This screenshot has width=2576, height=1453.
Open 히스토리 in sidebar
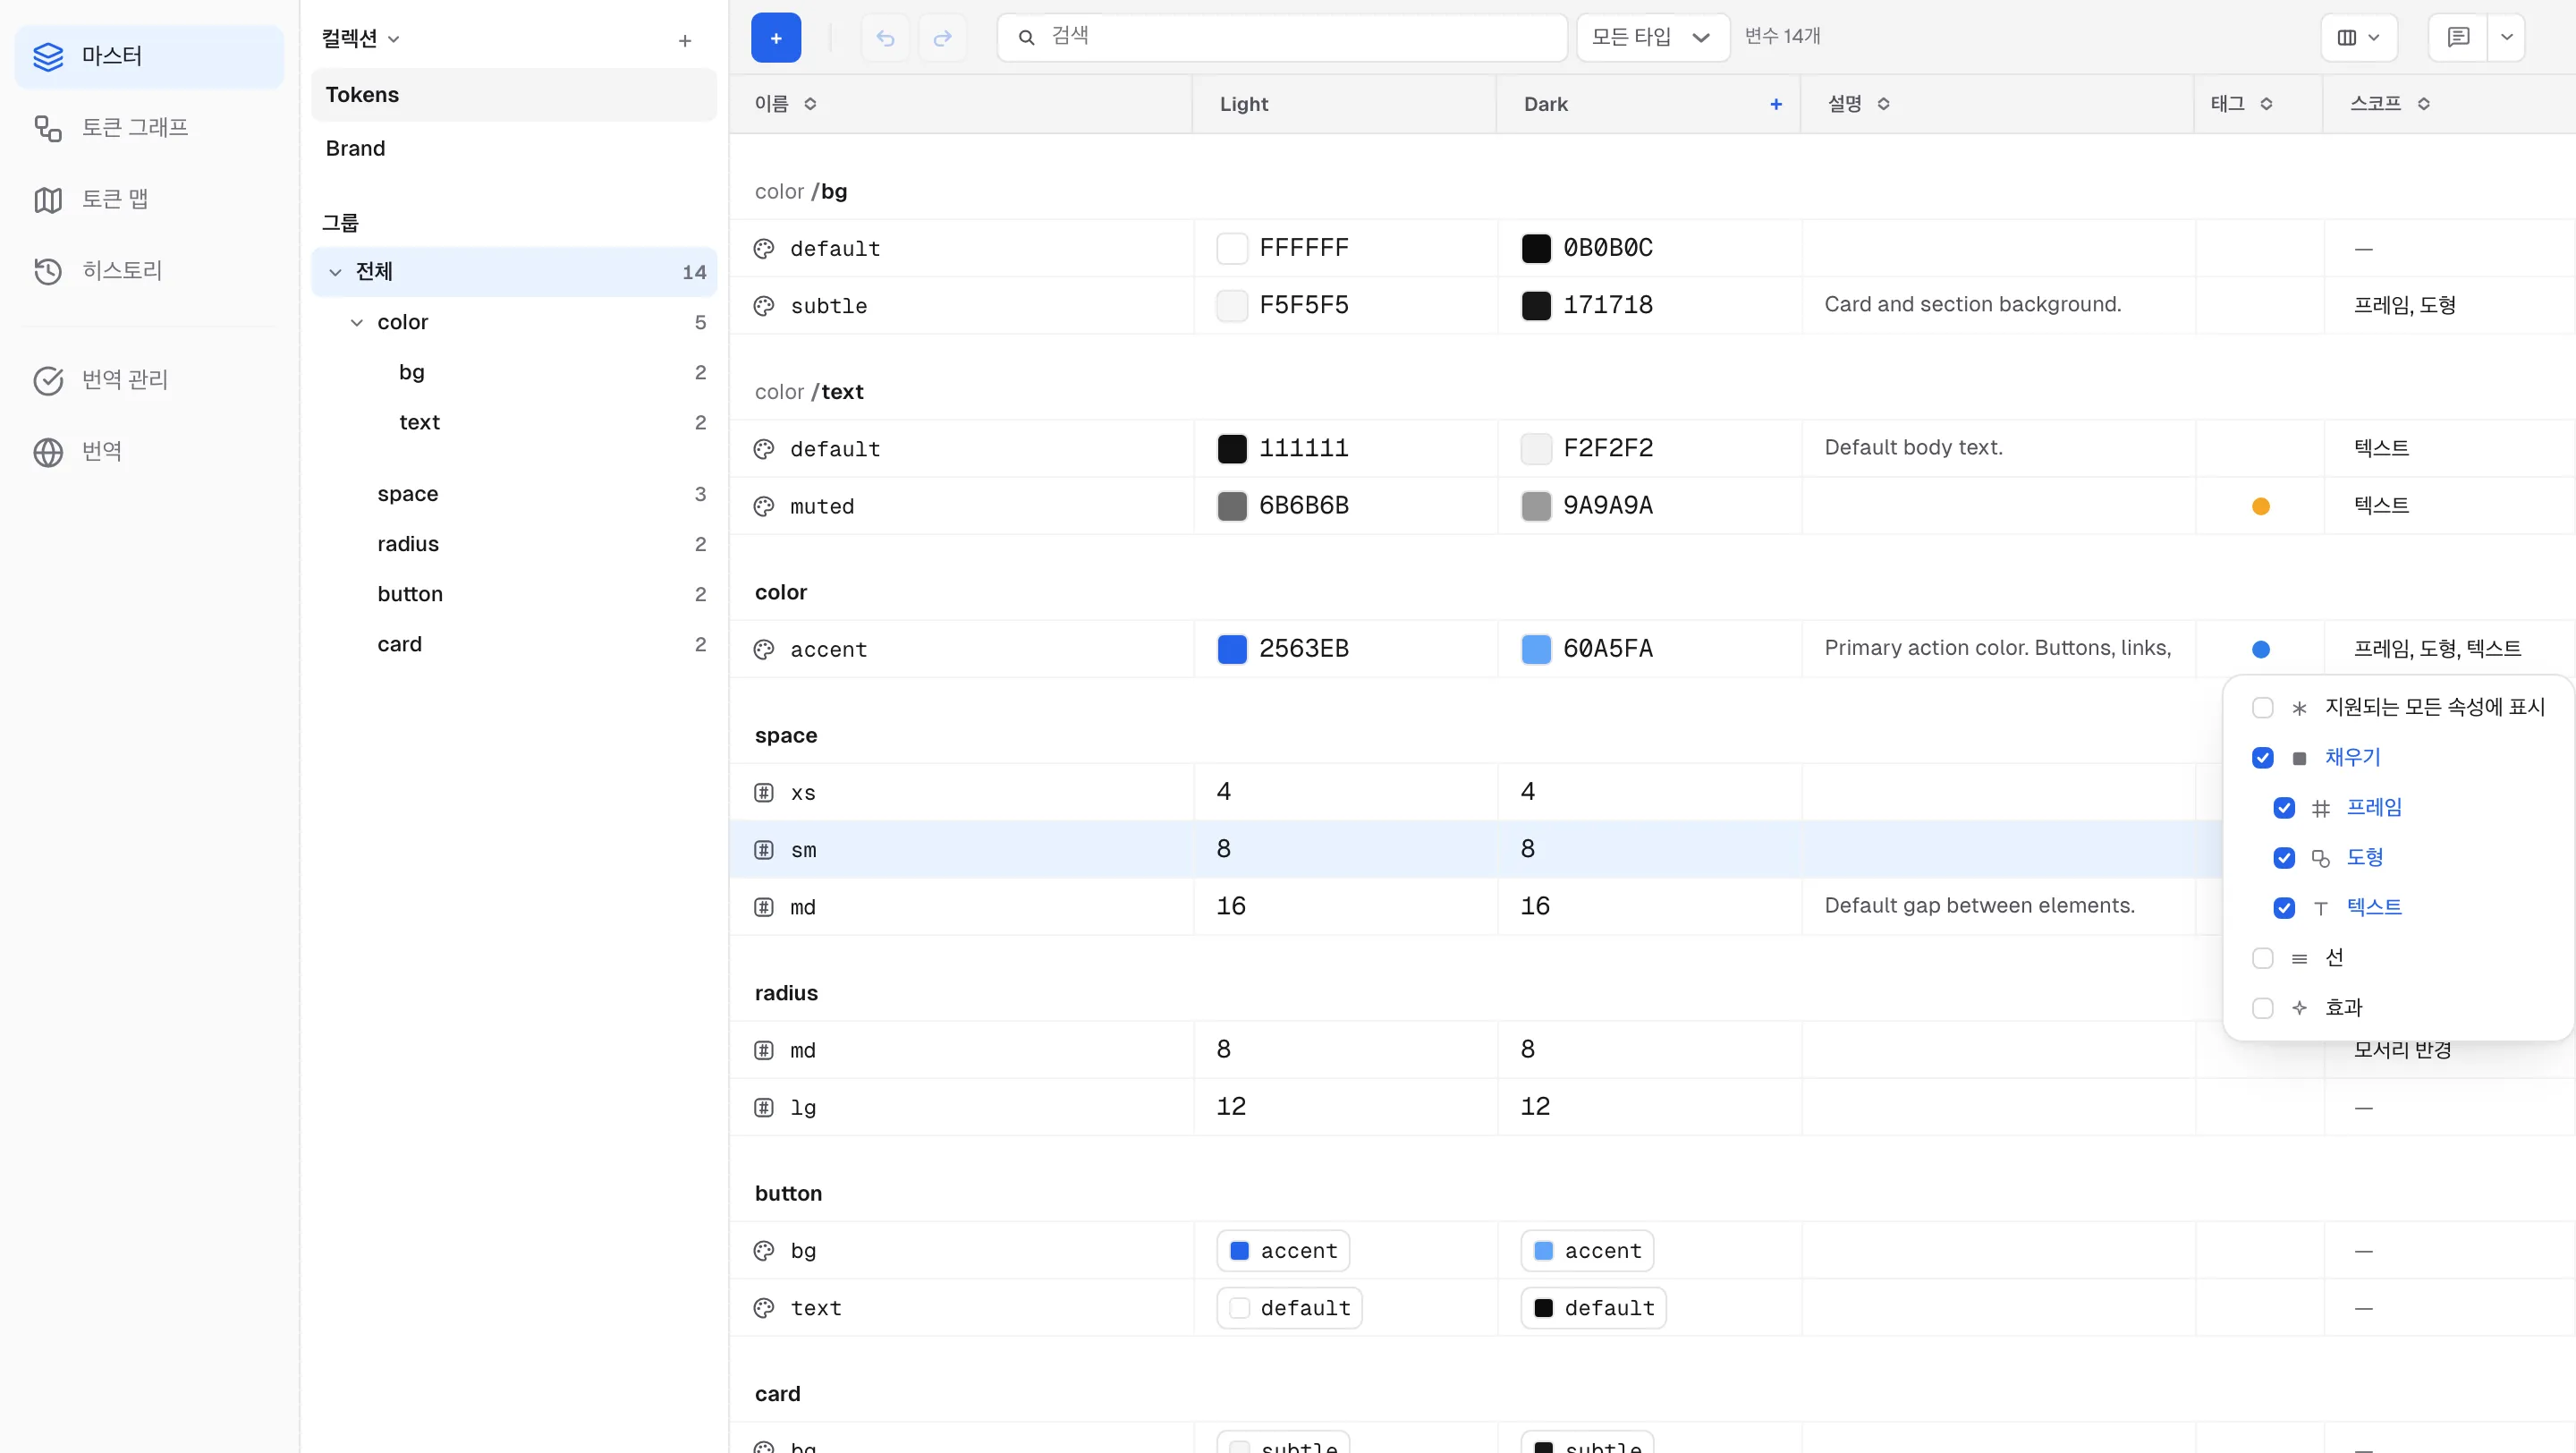149,271
